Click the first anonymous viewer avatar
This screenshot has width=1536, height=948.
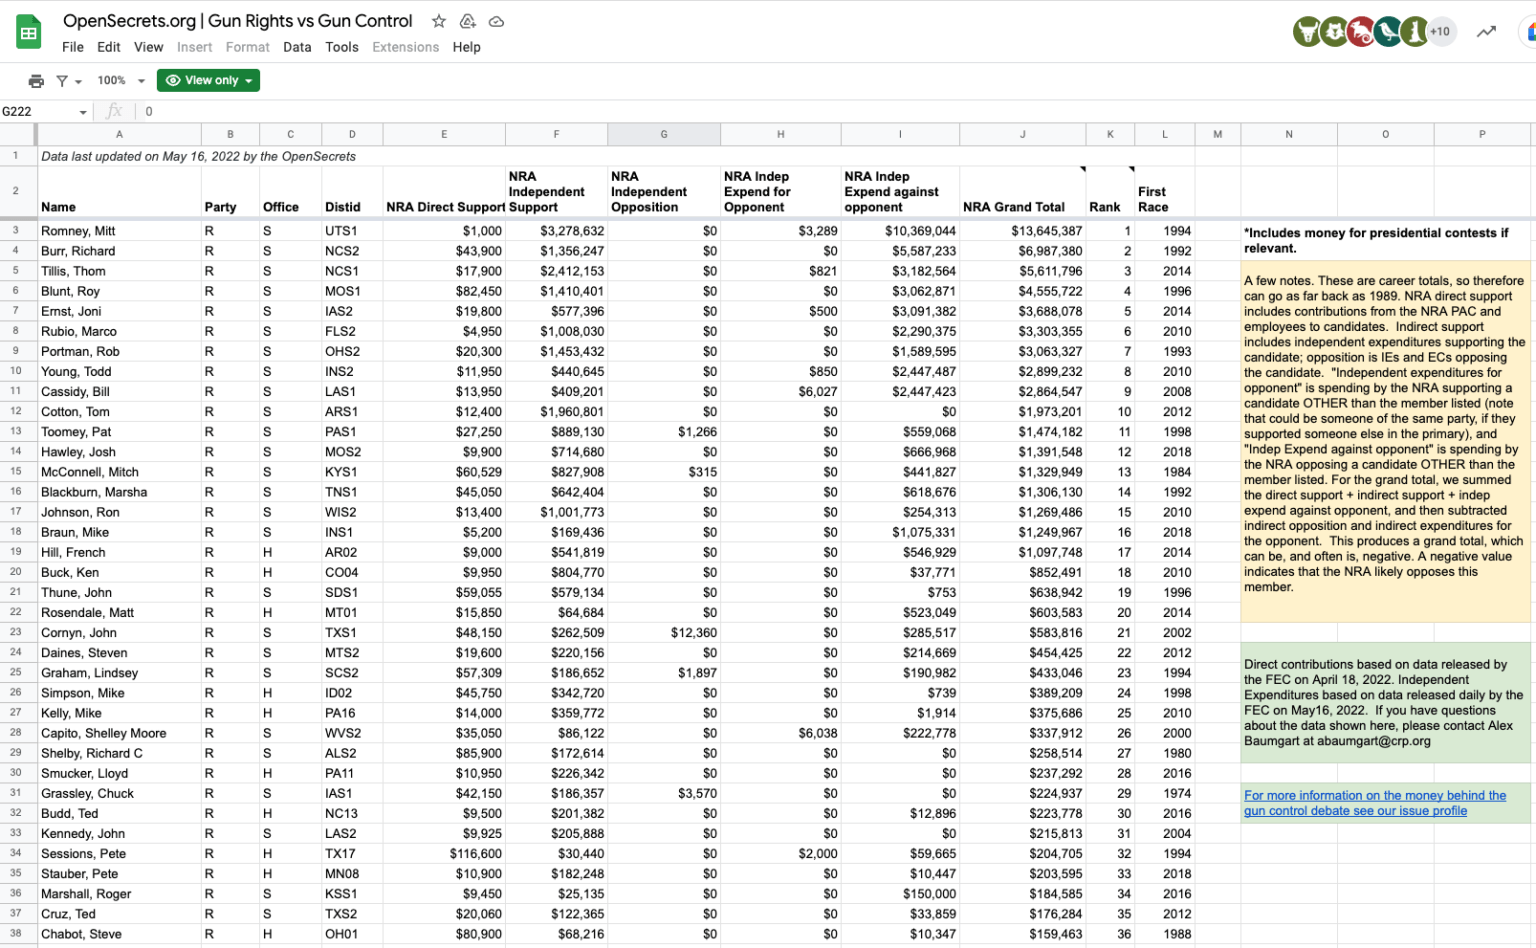1306,32
